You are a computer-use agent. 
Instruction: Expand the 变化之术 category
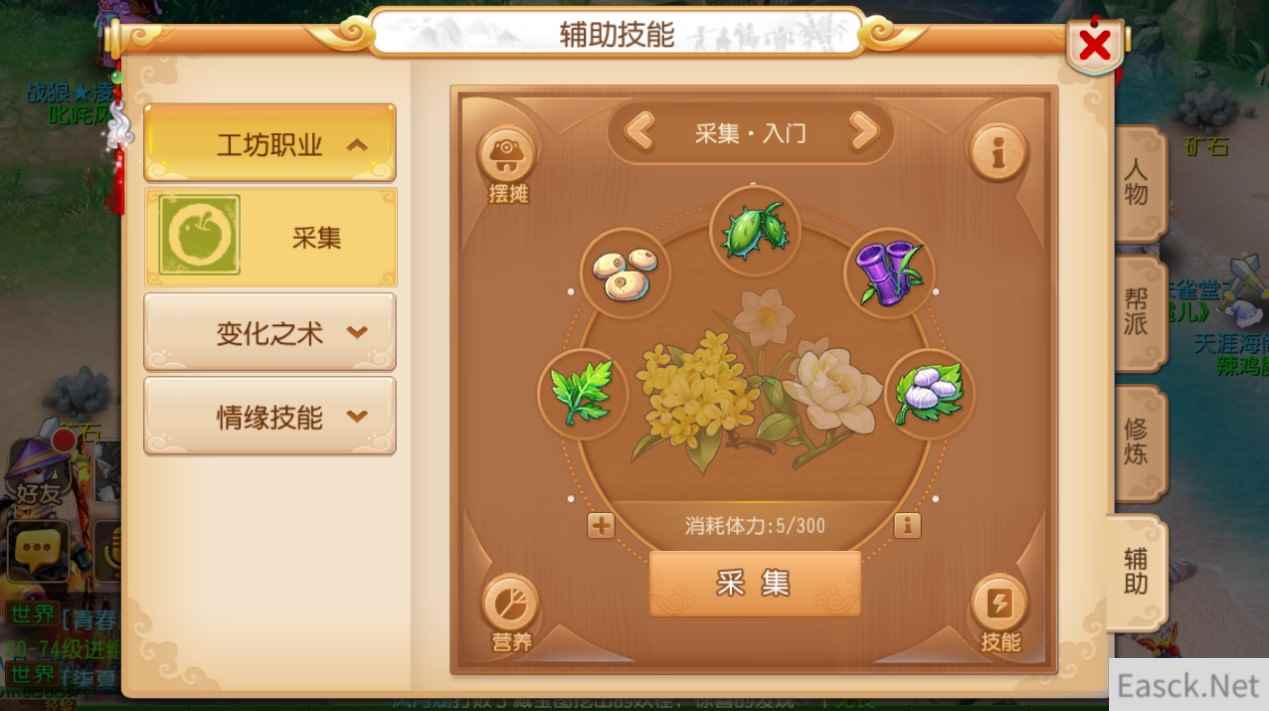[270, 332]
